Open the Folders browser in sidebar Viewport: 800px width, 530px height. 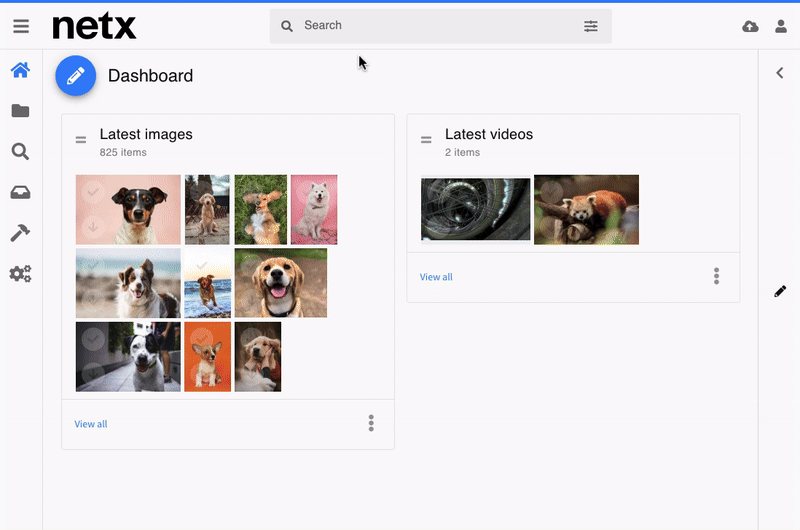click(x=20, y=111)
